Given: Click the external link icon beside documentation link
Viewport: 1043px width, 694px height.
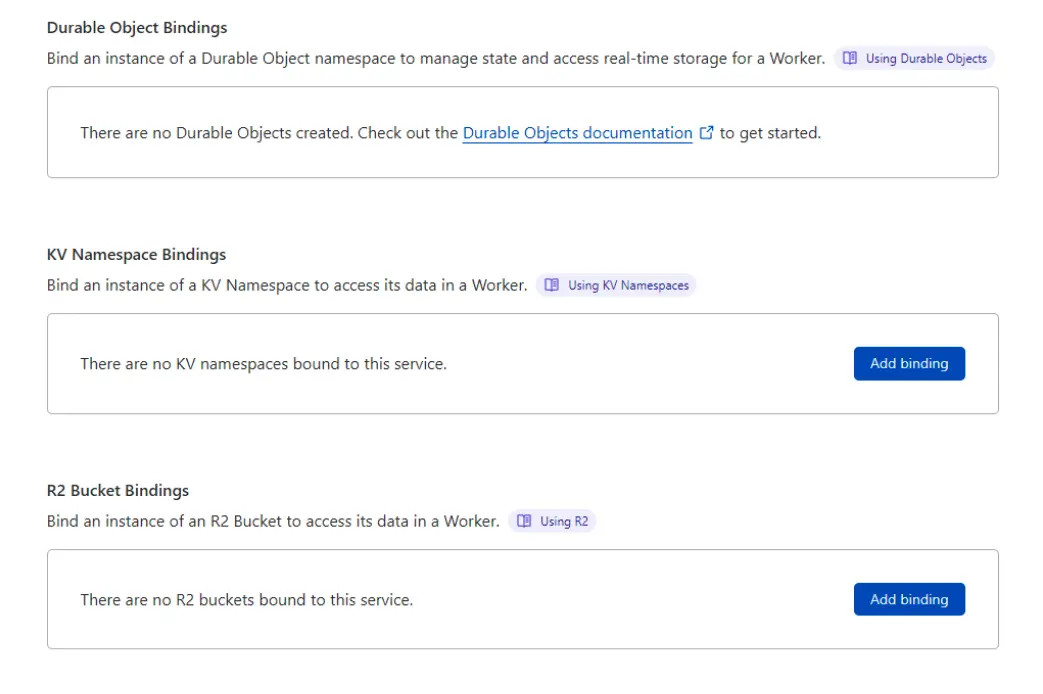Looking at the screenshot, I should [x=707, y=132].
